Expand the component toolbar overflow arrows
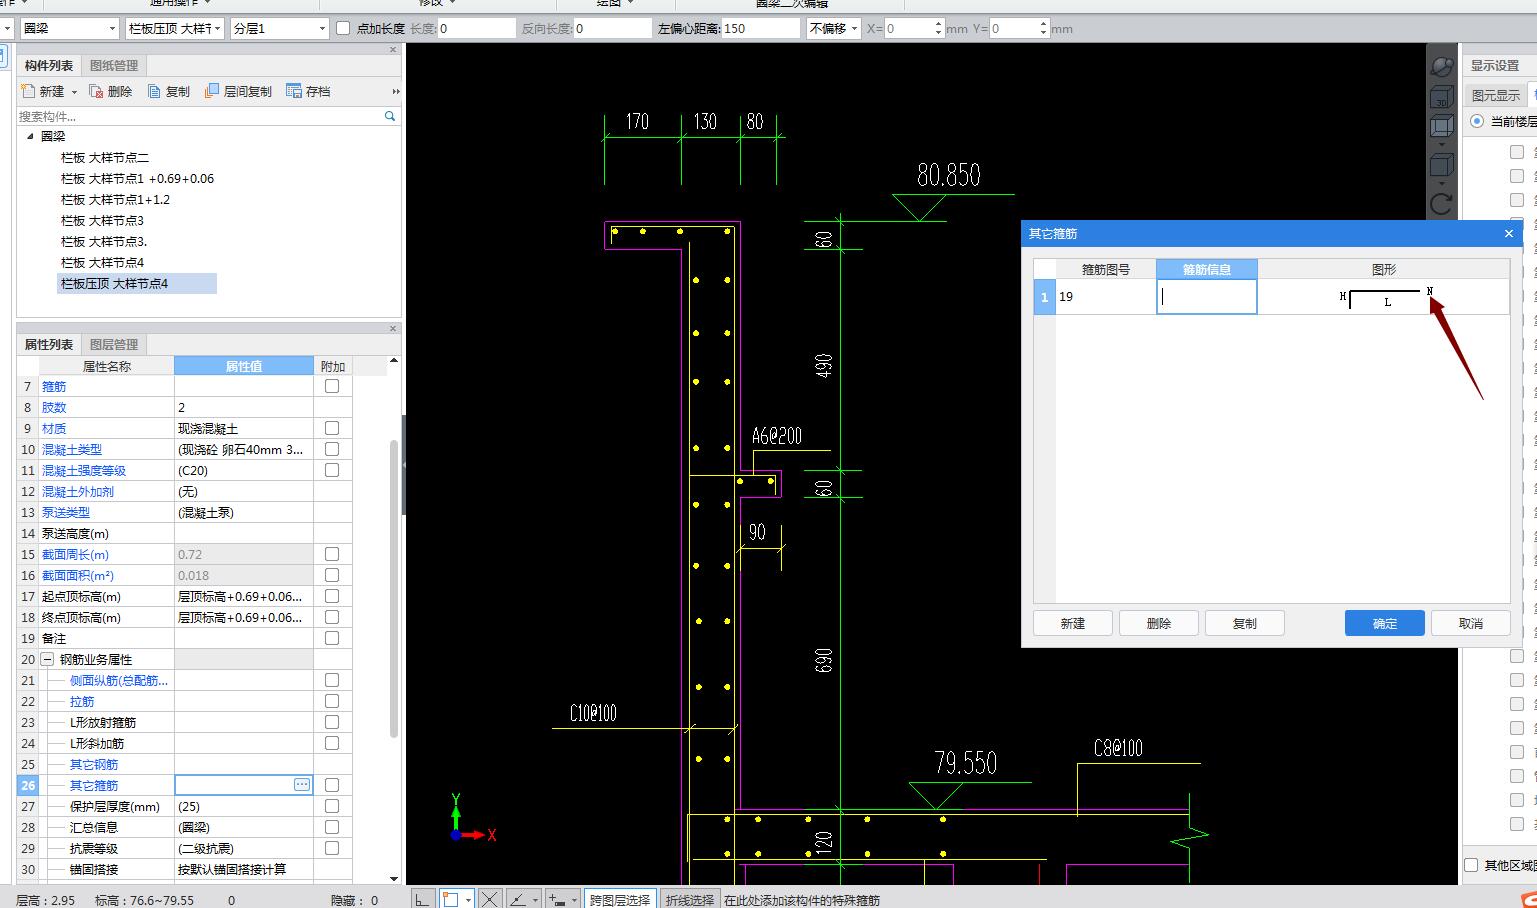1537x908 pixels. [x=396, y=91]
